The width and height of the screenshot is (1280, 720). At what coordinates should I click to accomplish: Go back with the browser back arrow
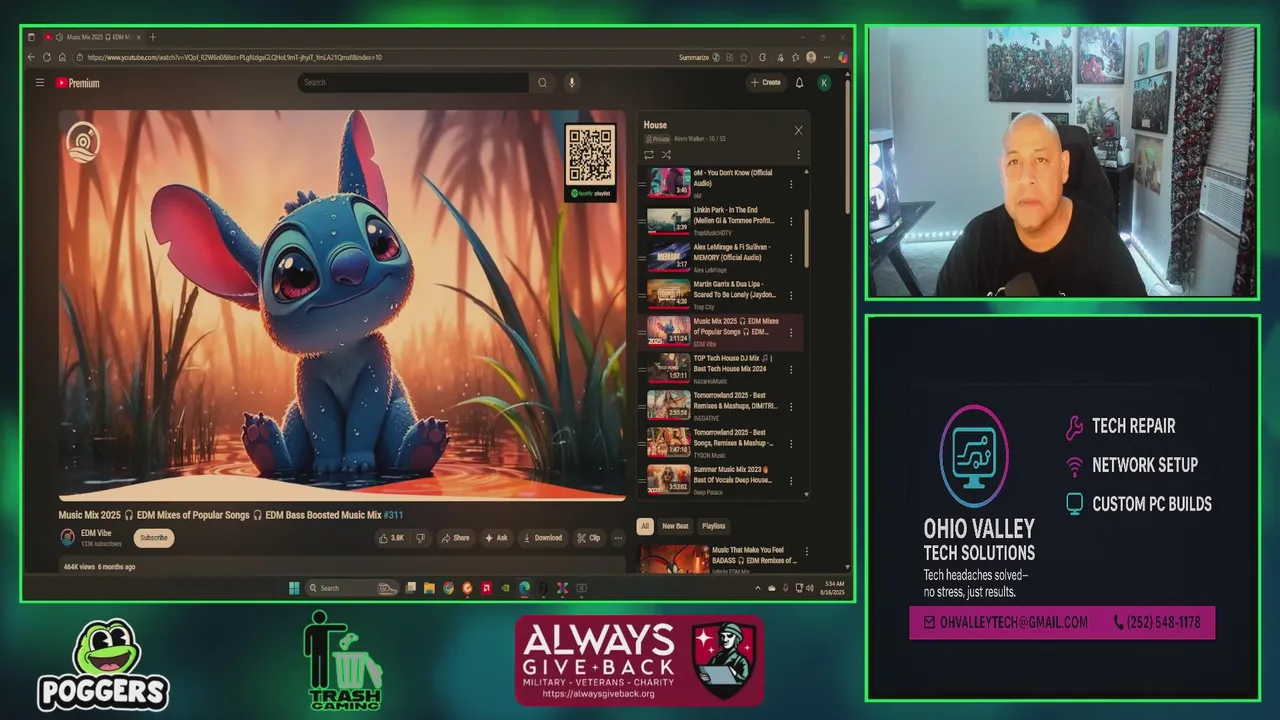[x=31, y=57]
